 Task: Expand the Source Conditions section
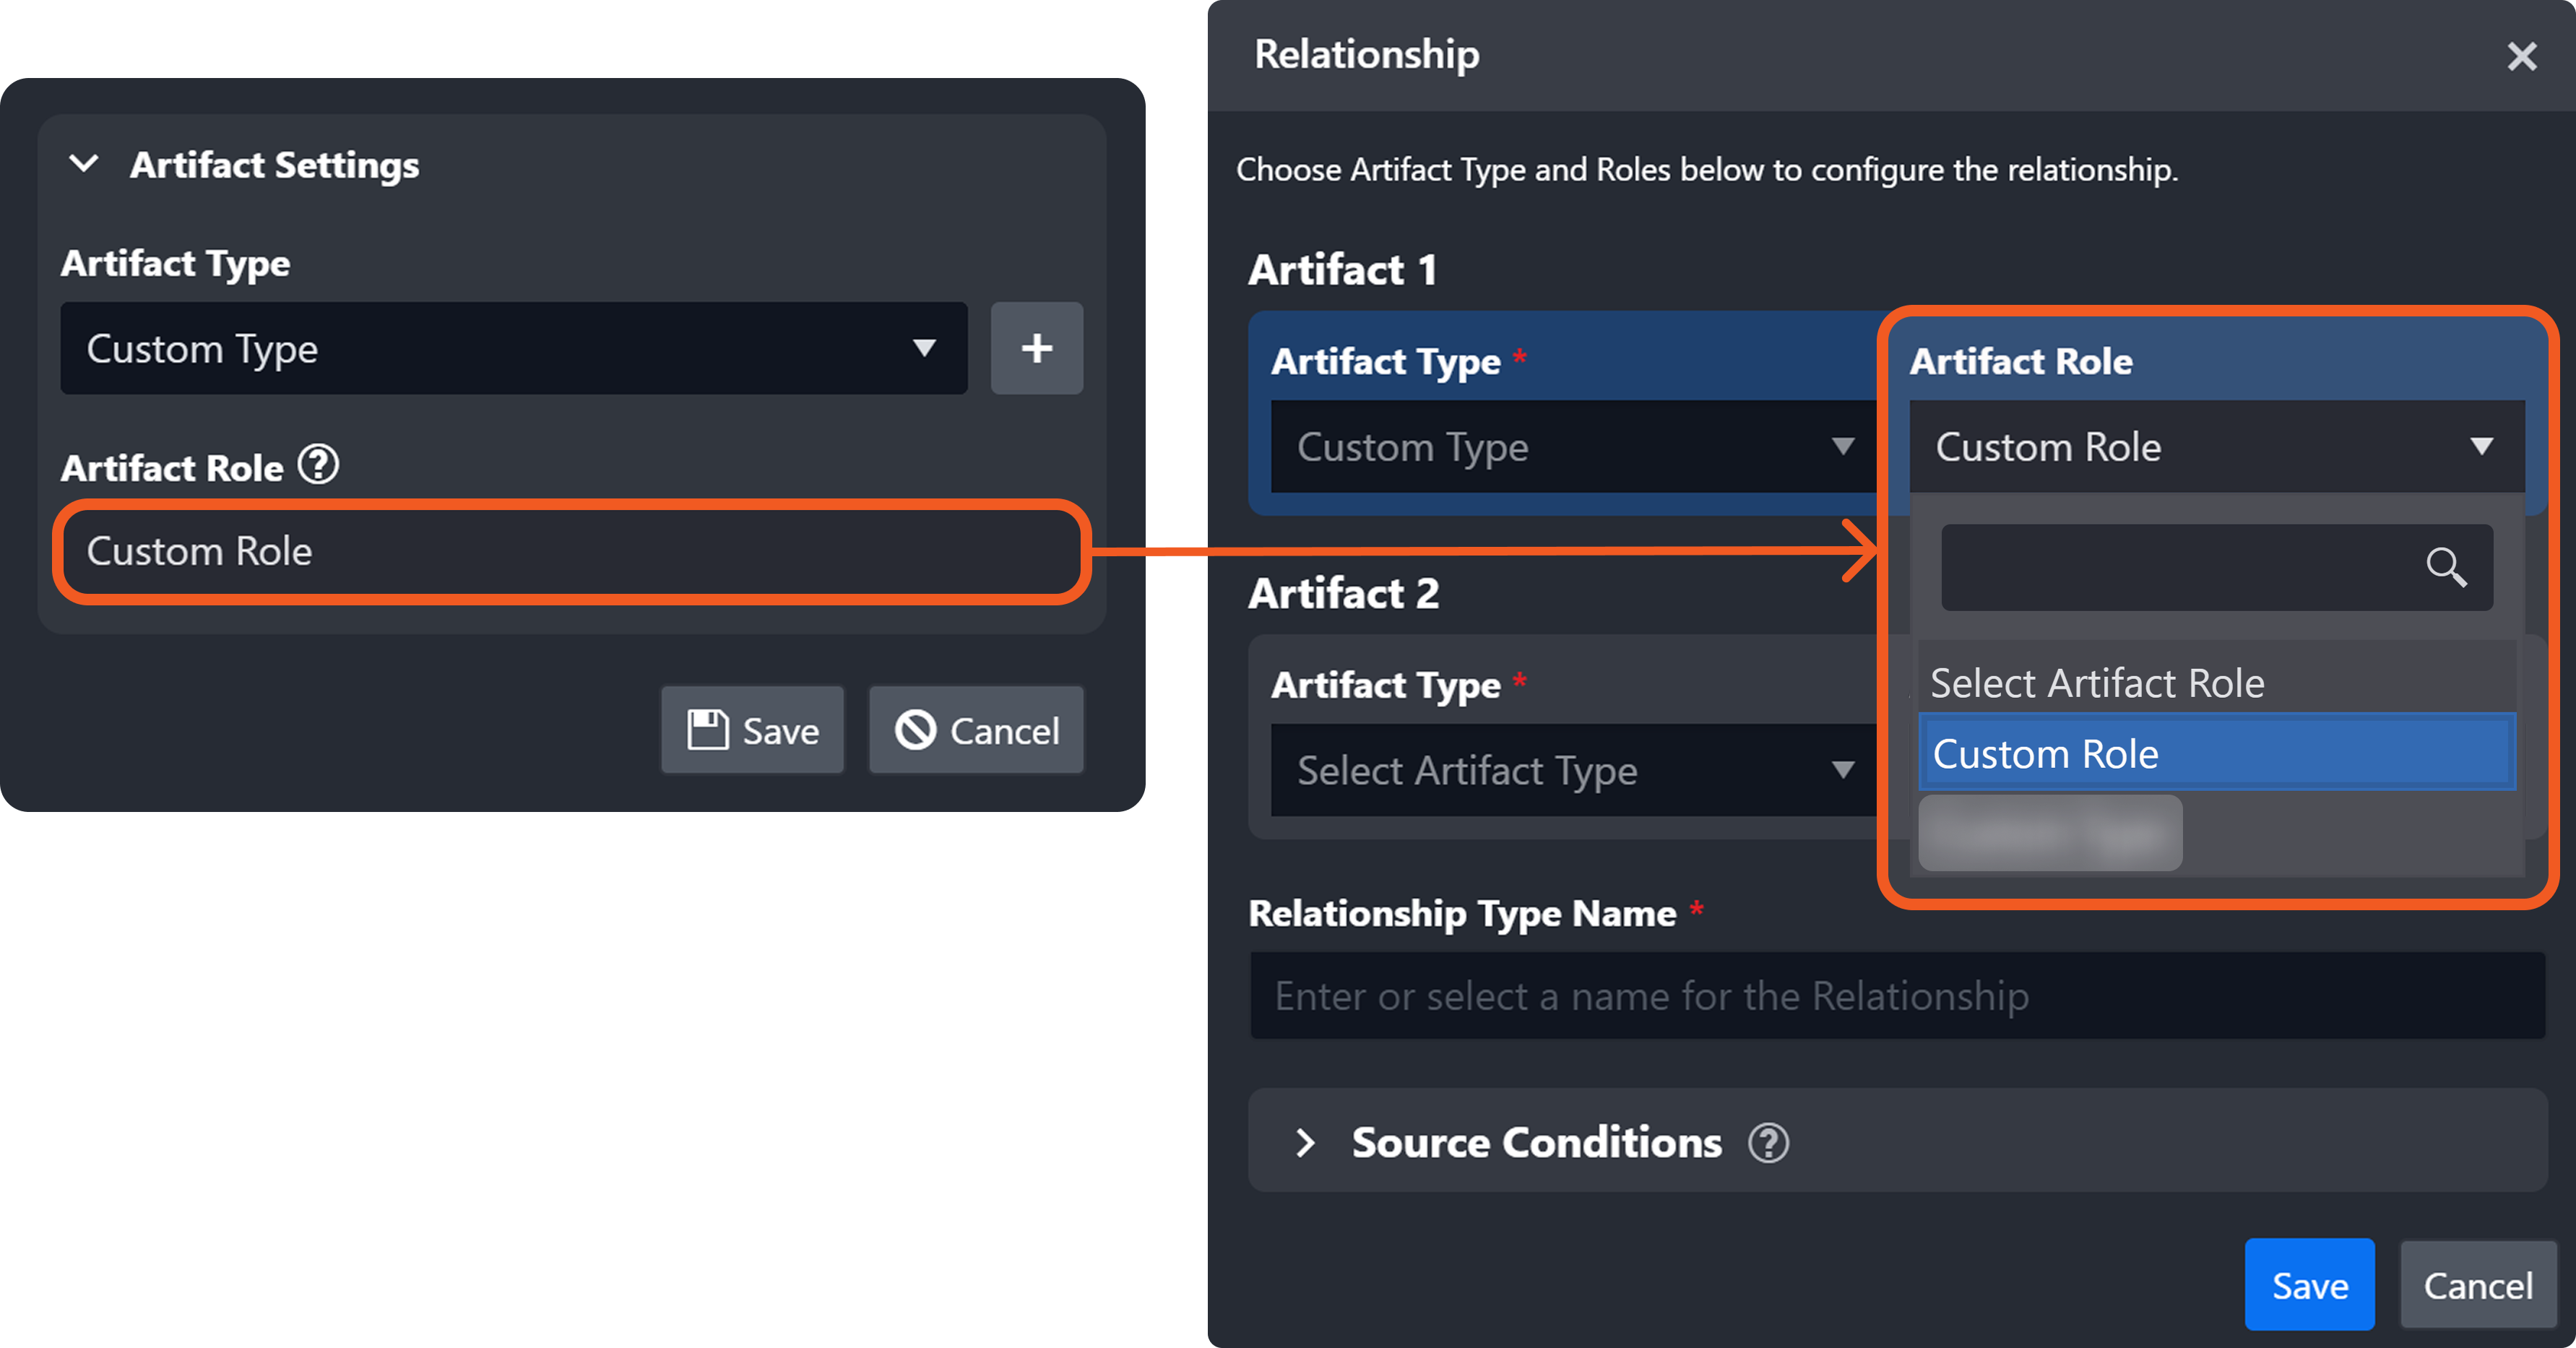coord(1305,1143)
